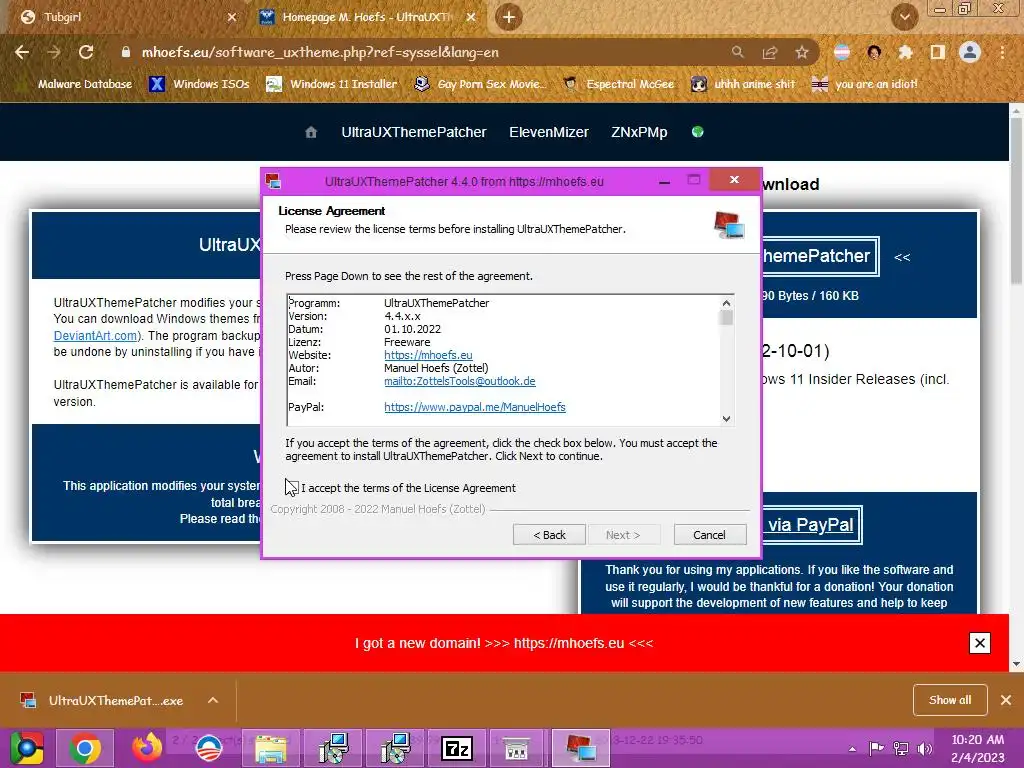The image size is (1024, 768).
Task: Click license text scroll down arrow
Action: tap(726, 419)
